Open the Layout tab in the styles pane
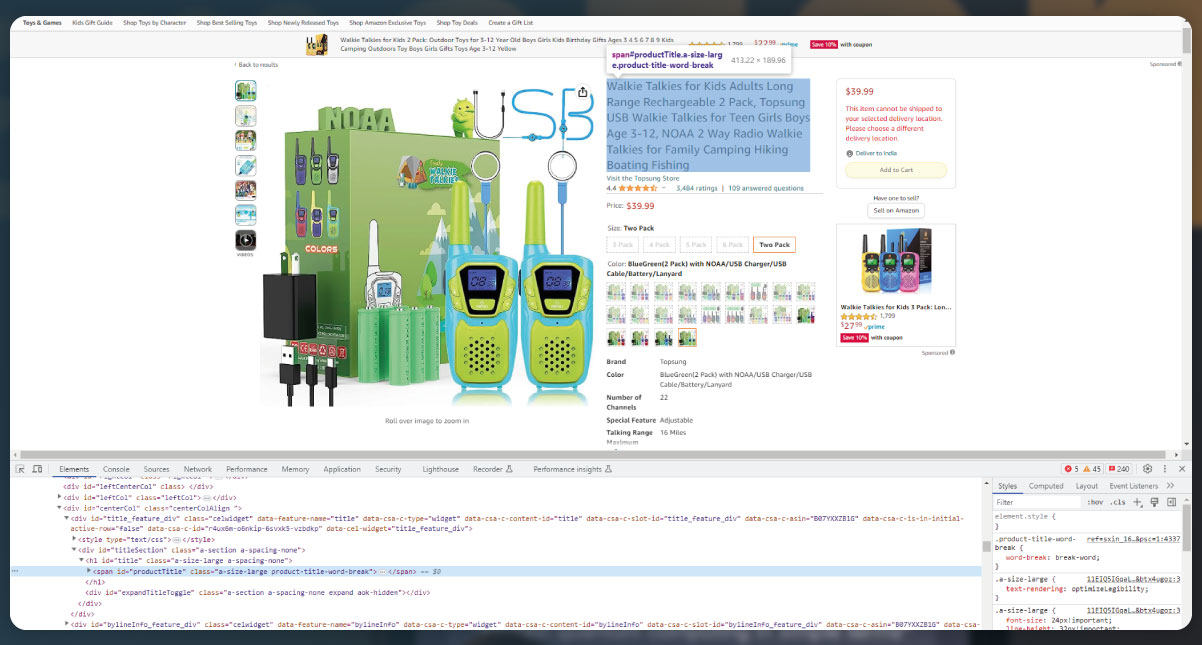This screenshot has height=645, width=1202. pos(1086,486)
